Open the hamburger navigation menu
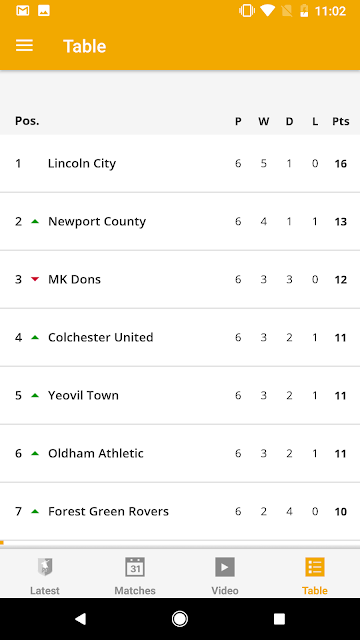Viewport: 360px width, 640px height. click(x=24, y=45)
